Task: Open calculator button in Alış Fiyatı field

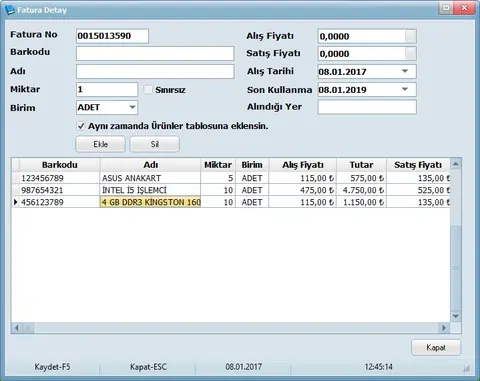Action: 411,36
